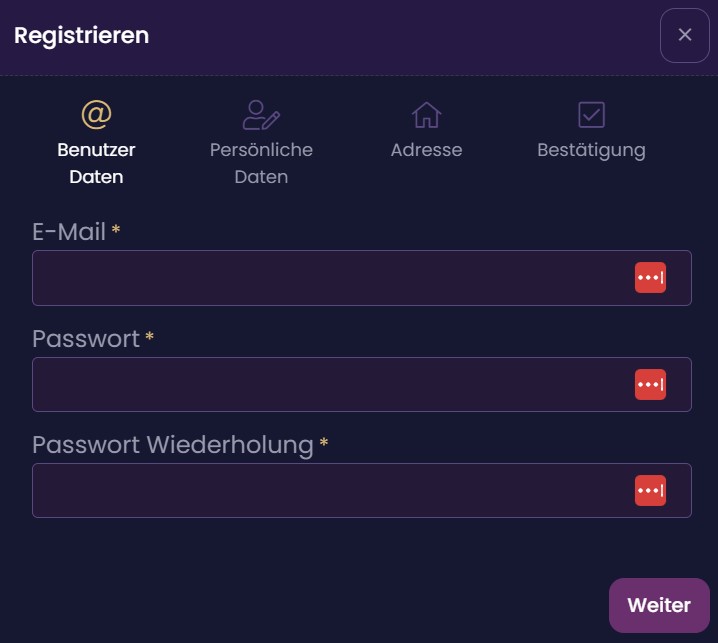Click the person-with-pencil Persönliche Daten icon
This screenshot has width=718, height=643.
pos(261,115)
